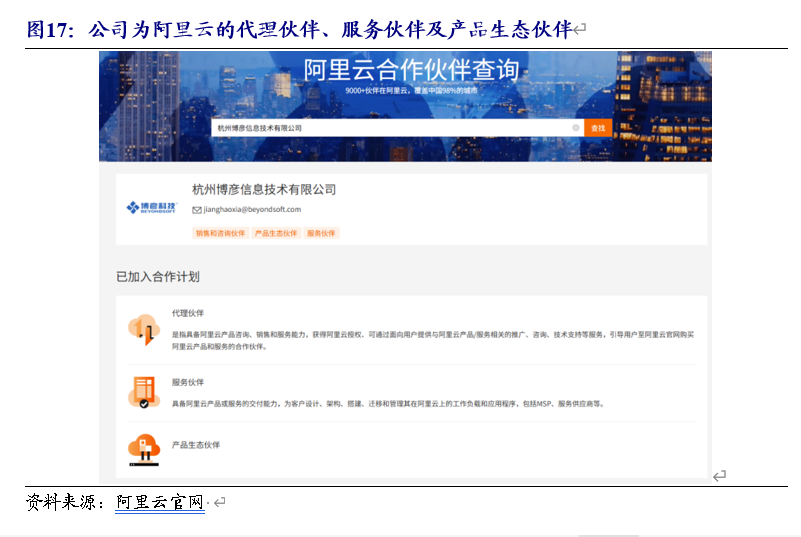
Task: Click the envelope icon beside the email
Action: (x=197, y=210)
